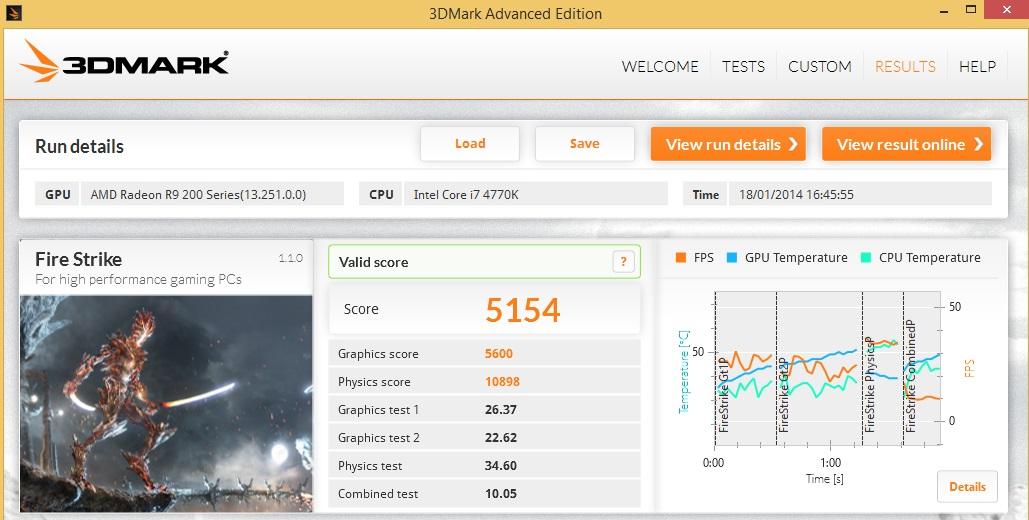Click the Fire Strike screenshot thumbnail
Screen dimensions: 1029x520
click(166, 403)
